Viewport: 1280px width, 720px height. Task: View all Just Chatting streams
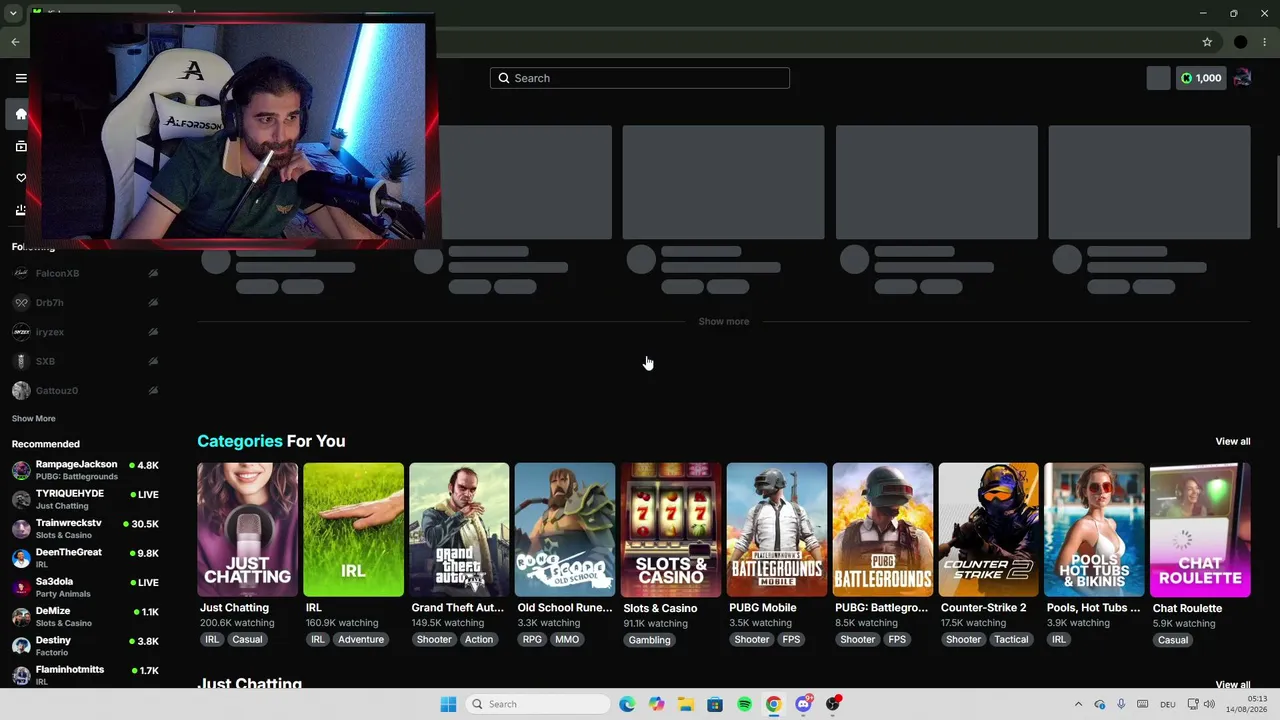click(x=1233, y=685)
